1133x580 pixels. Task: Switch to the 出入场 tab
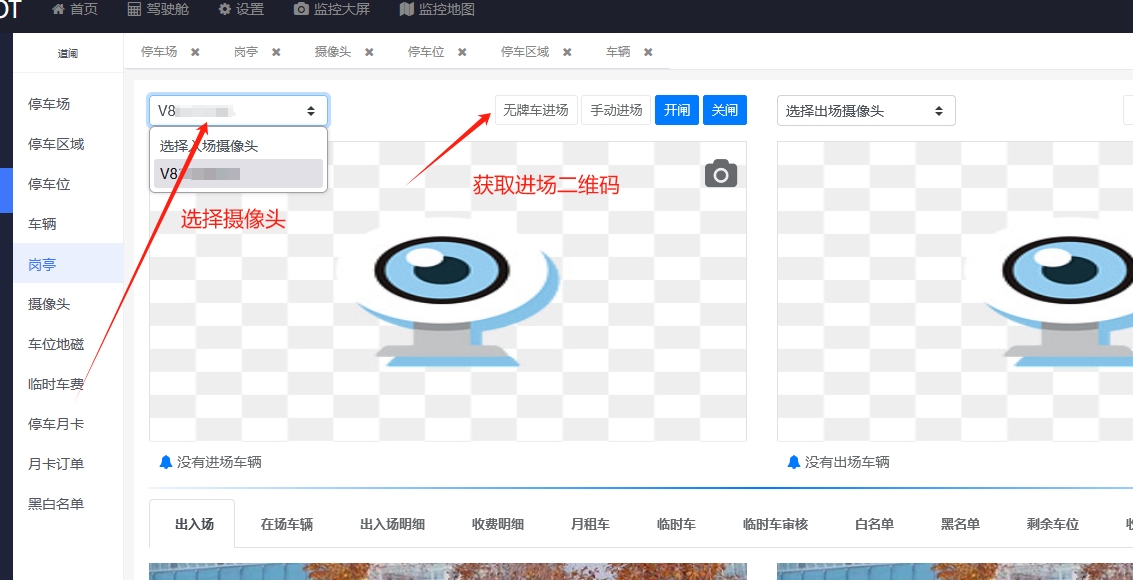pos(194,524)
